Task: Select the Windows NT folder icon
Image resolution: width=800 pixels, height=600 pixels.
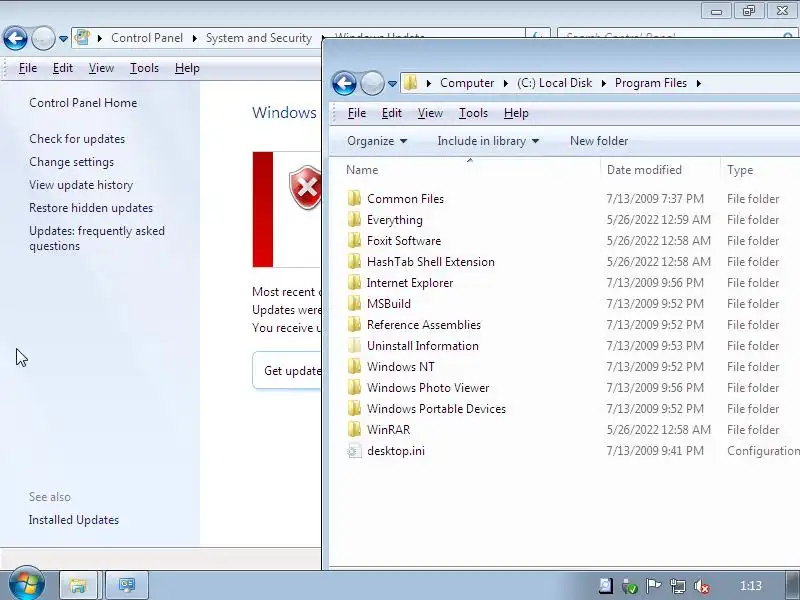Action: coord(354,366)
